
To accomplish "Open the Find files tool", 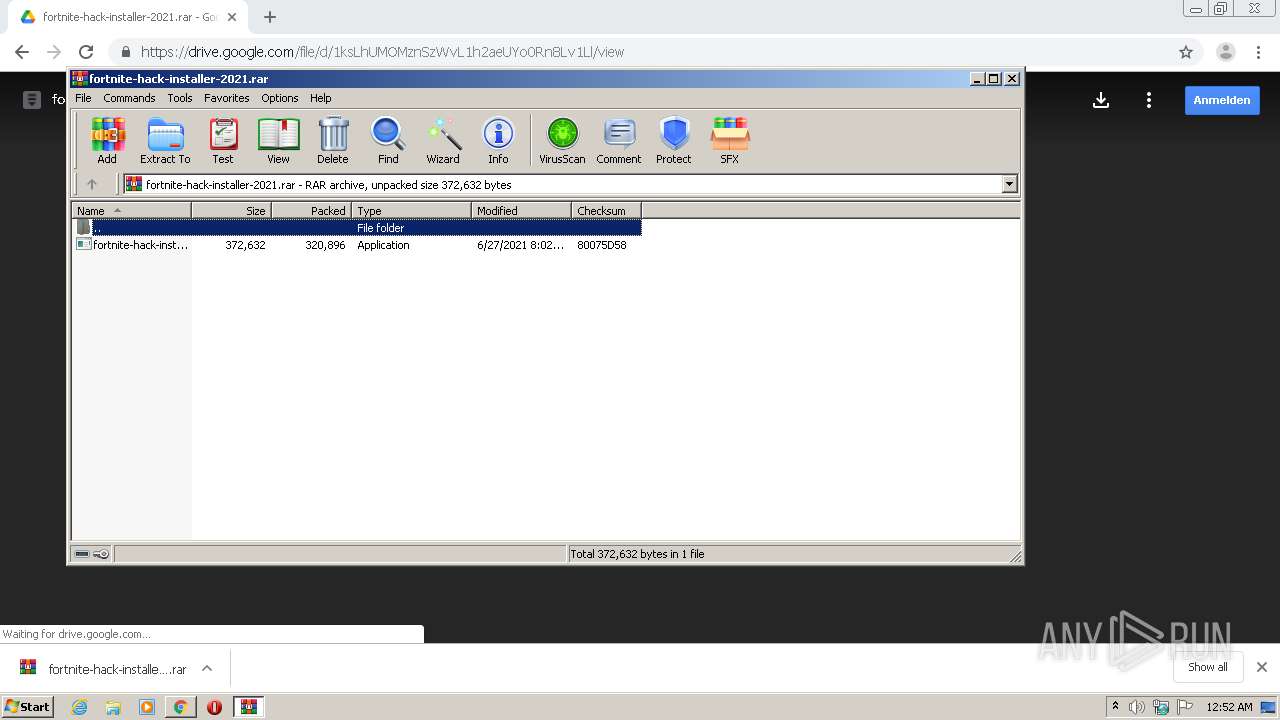I will click(388, 140).
